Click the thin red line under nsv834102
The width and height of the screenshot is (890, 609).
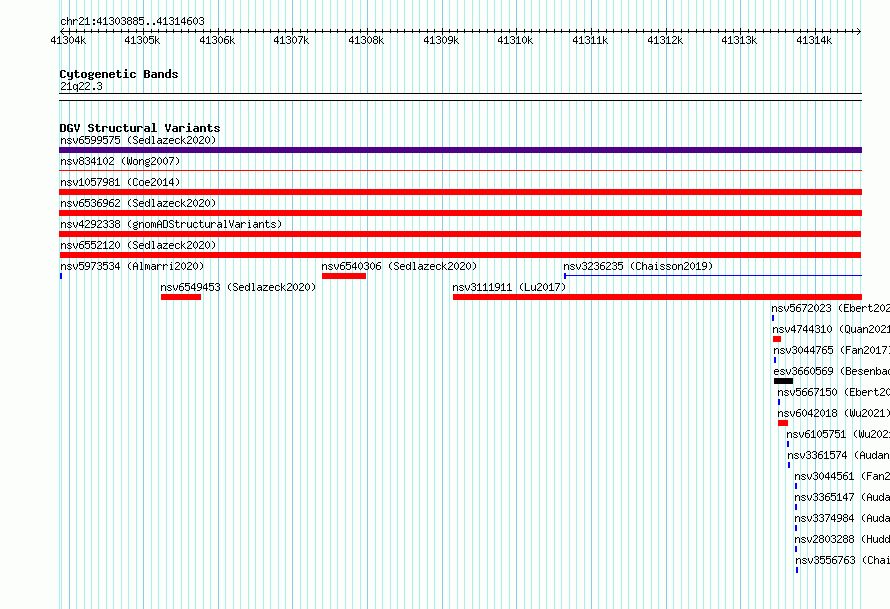point(460,170)
